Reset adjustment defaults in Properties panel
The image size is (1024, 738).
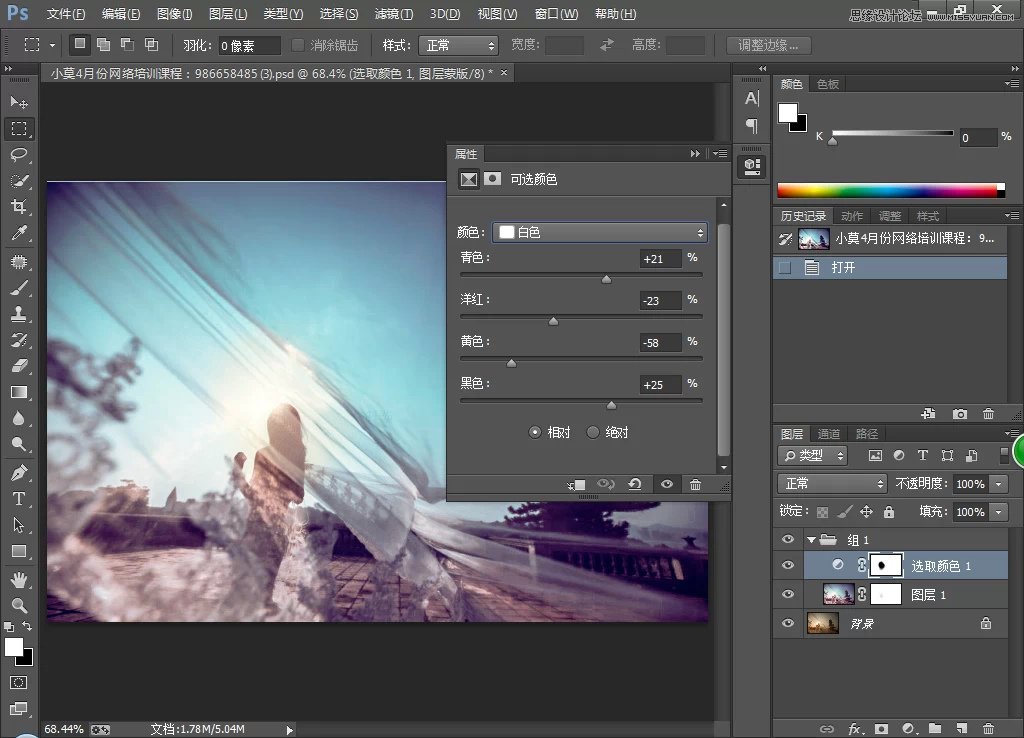coord(635,484)
